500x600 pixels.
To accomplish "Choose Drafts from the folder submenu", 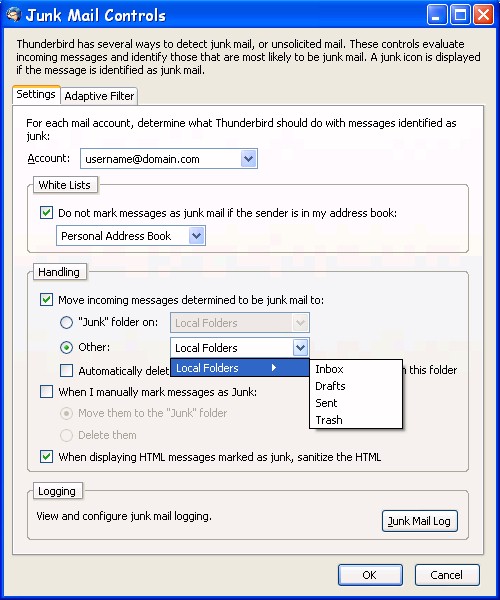I will pos(355,386).
